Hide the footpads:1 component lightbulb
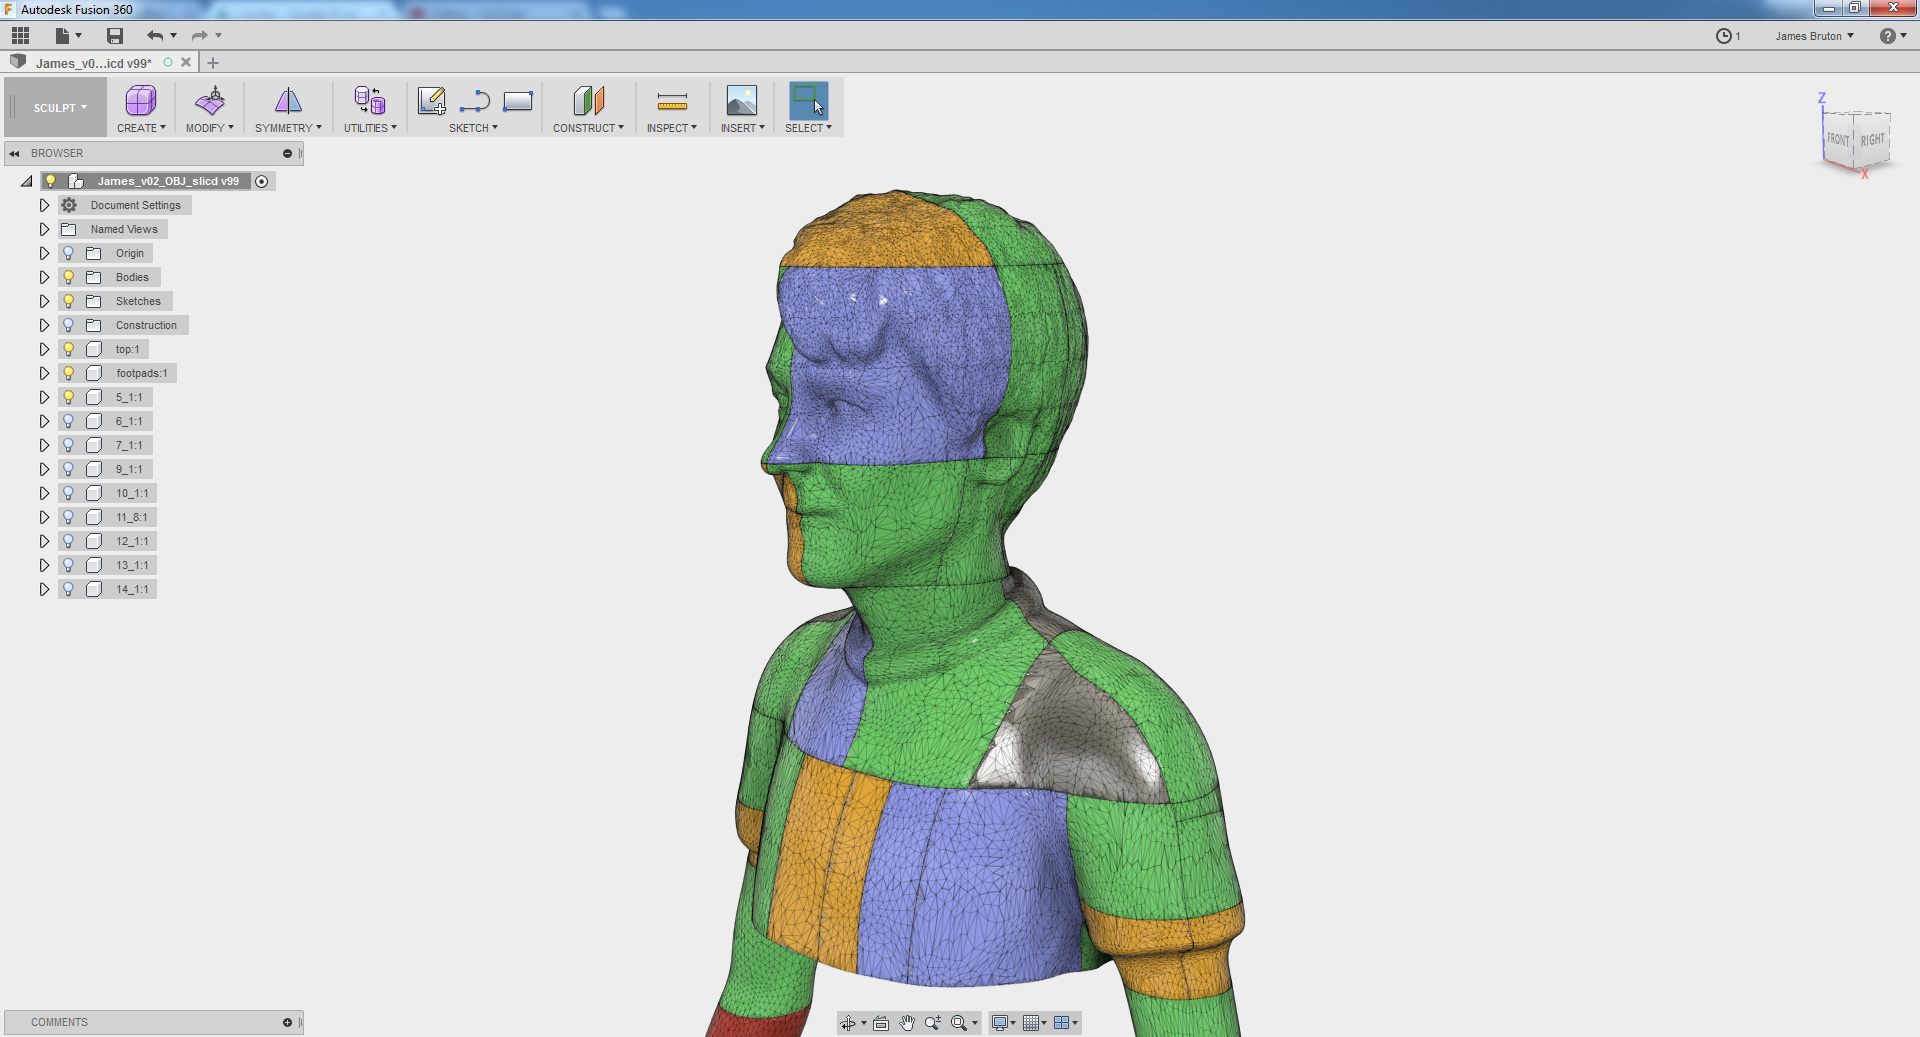1920x1037 pixels. click(x=69, y=373)
